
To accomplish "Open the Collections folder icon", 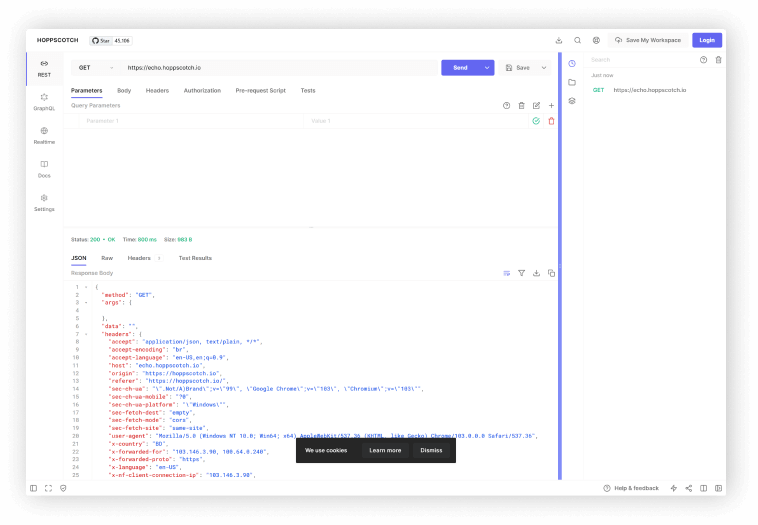I will point(572,82).
